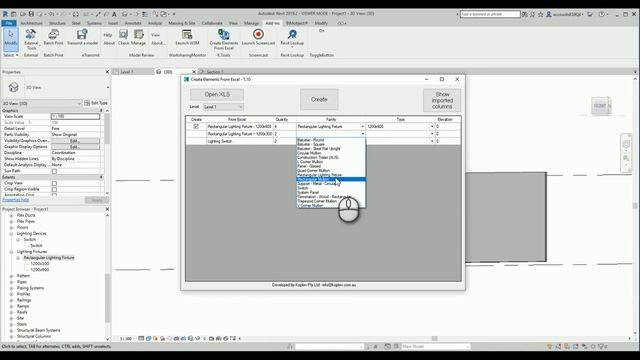Select 1200x600 type in Project Browser

click(40, 270)
